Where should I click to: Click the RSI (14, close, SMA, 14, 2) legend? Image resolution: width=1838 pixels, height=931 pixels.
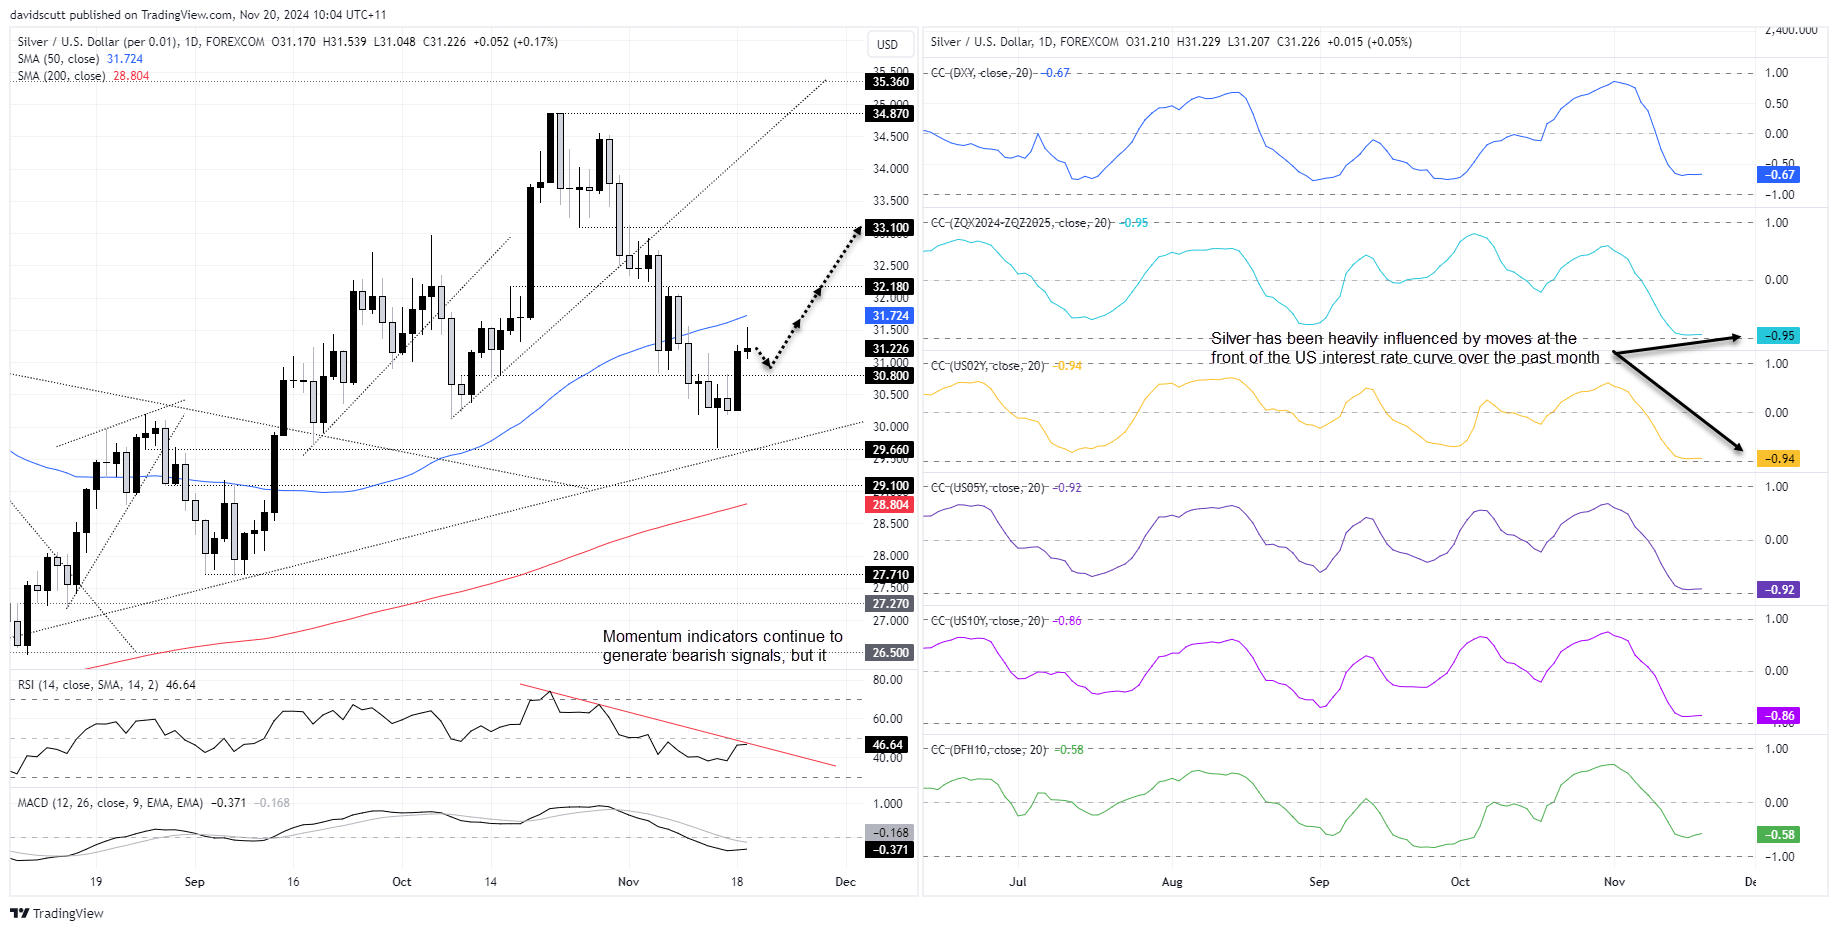(107, 685)
